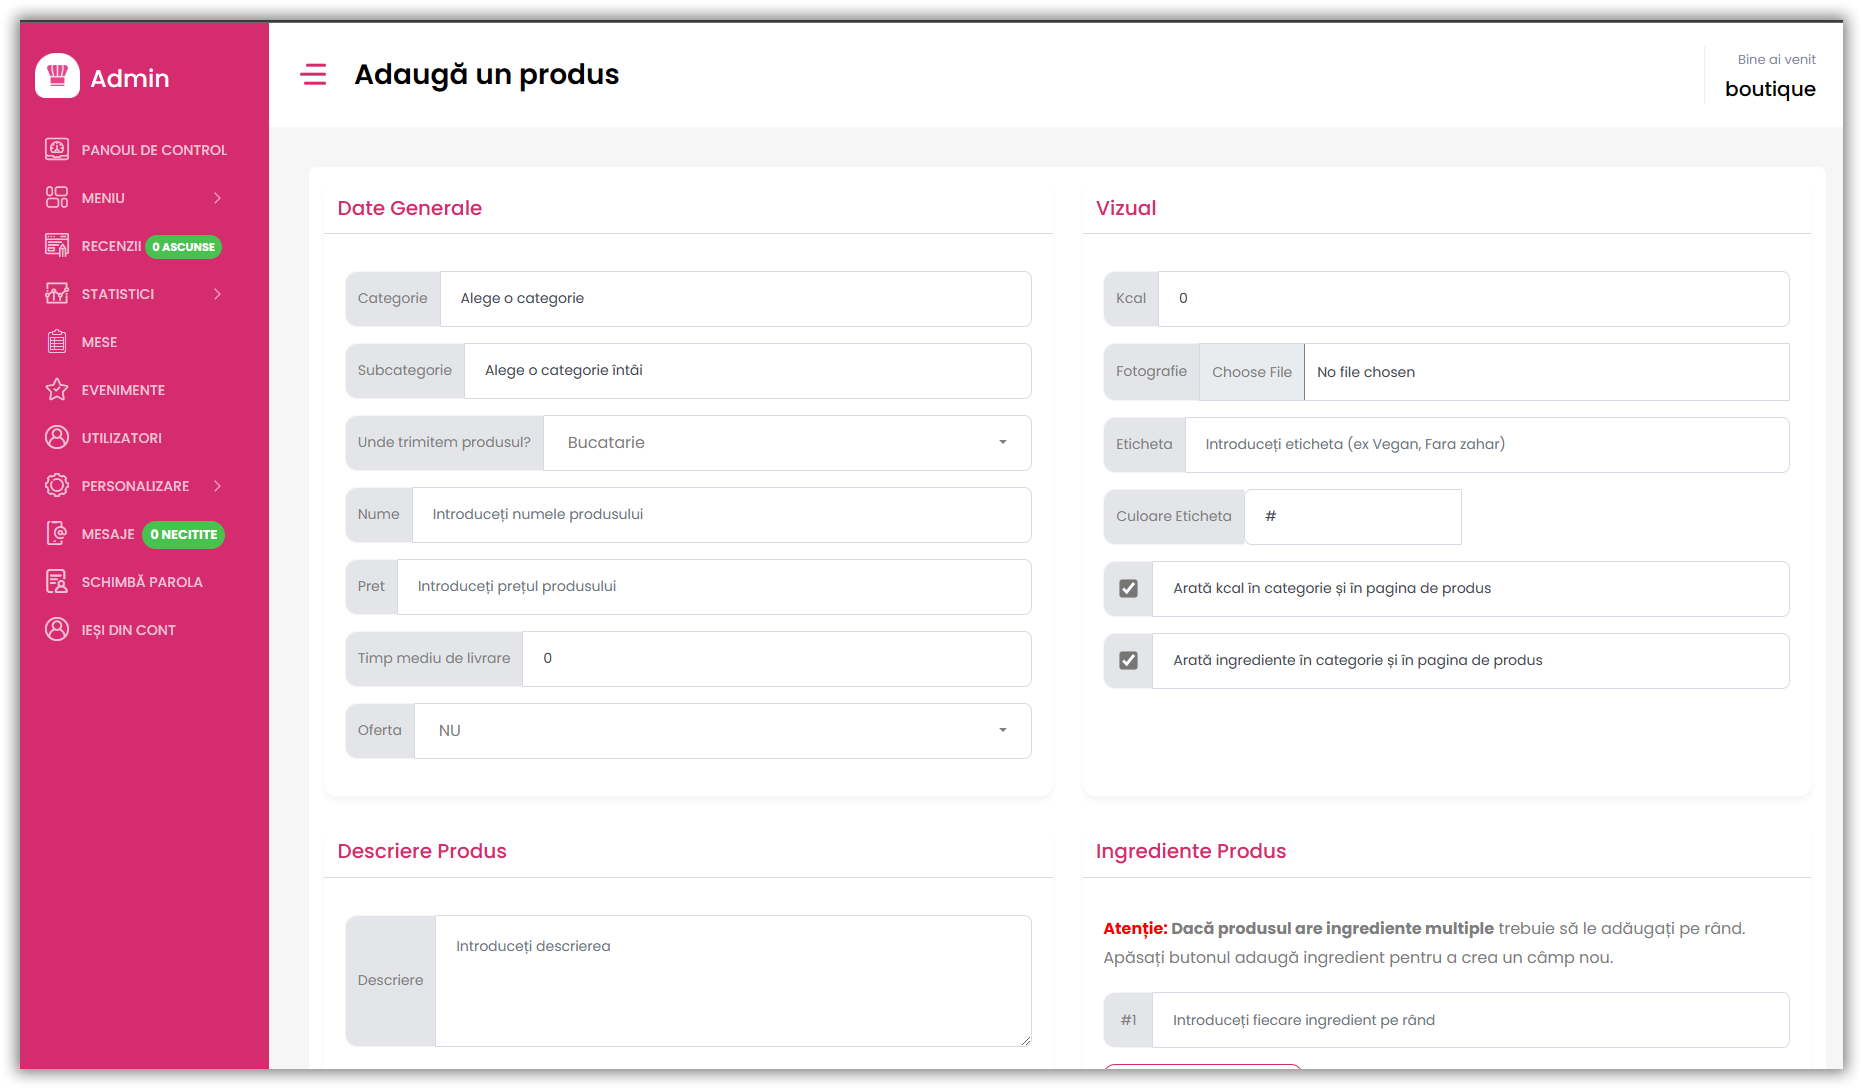Open the Alege o categorie selector
The height and width of the screenshot is (1089, 1863).
coord(736,299)
